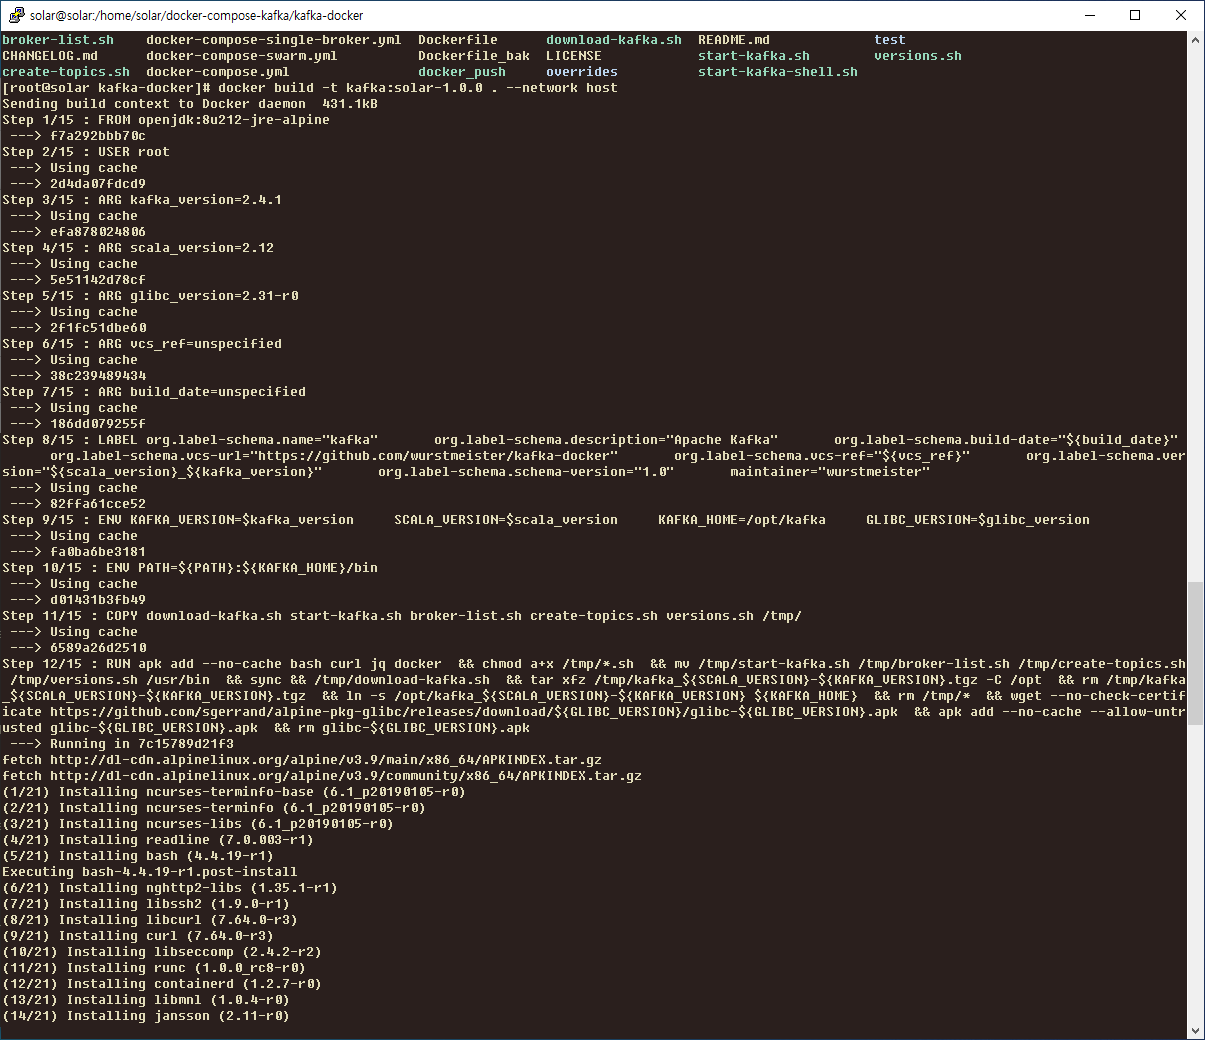
Task: Click 'Step 12/15 : RUN apk add' text
Action: point(98,664)
